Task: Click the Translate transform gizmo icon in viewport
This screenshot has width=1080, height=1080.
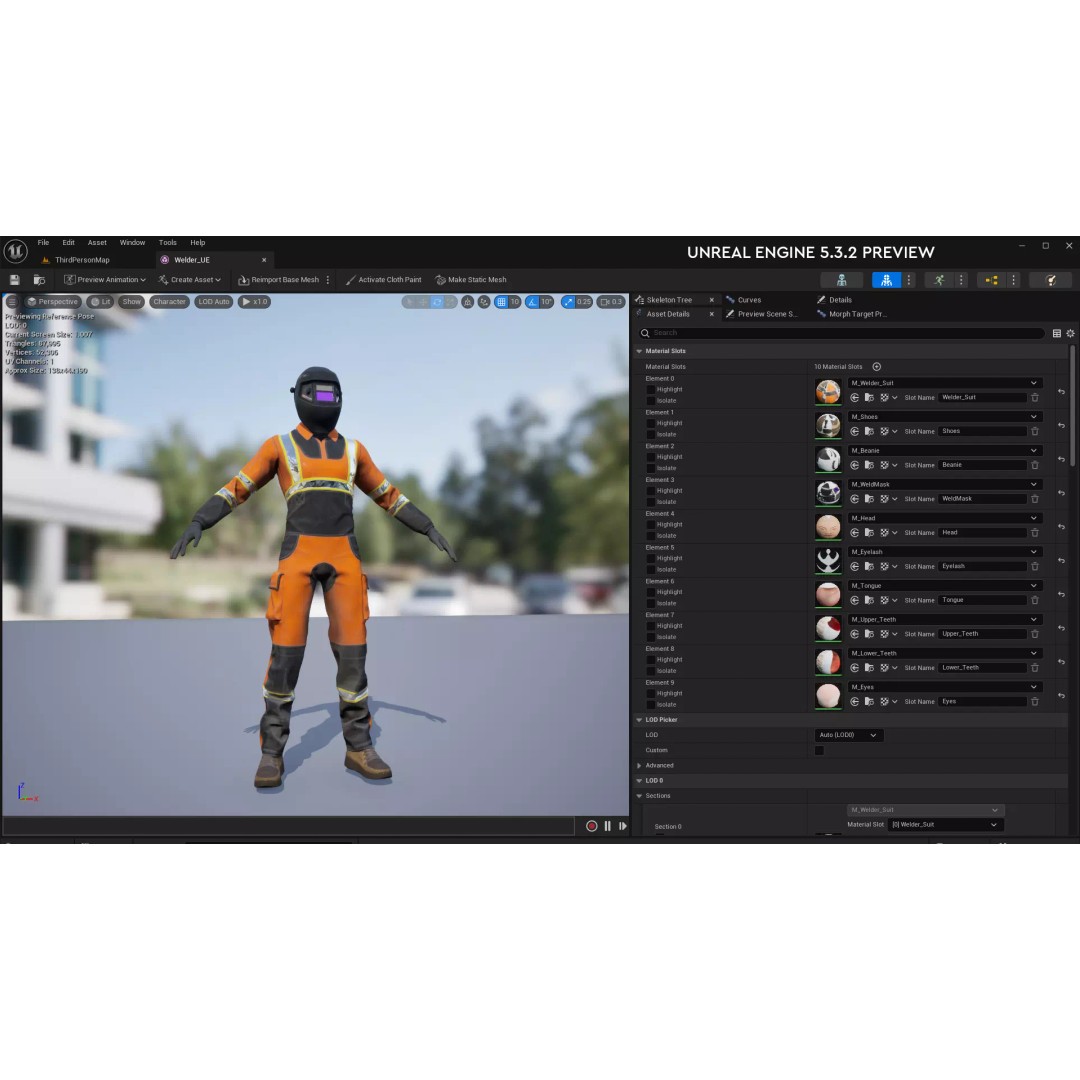Action: [x=423, y=302]
